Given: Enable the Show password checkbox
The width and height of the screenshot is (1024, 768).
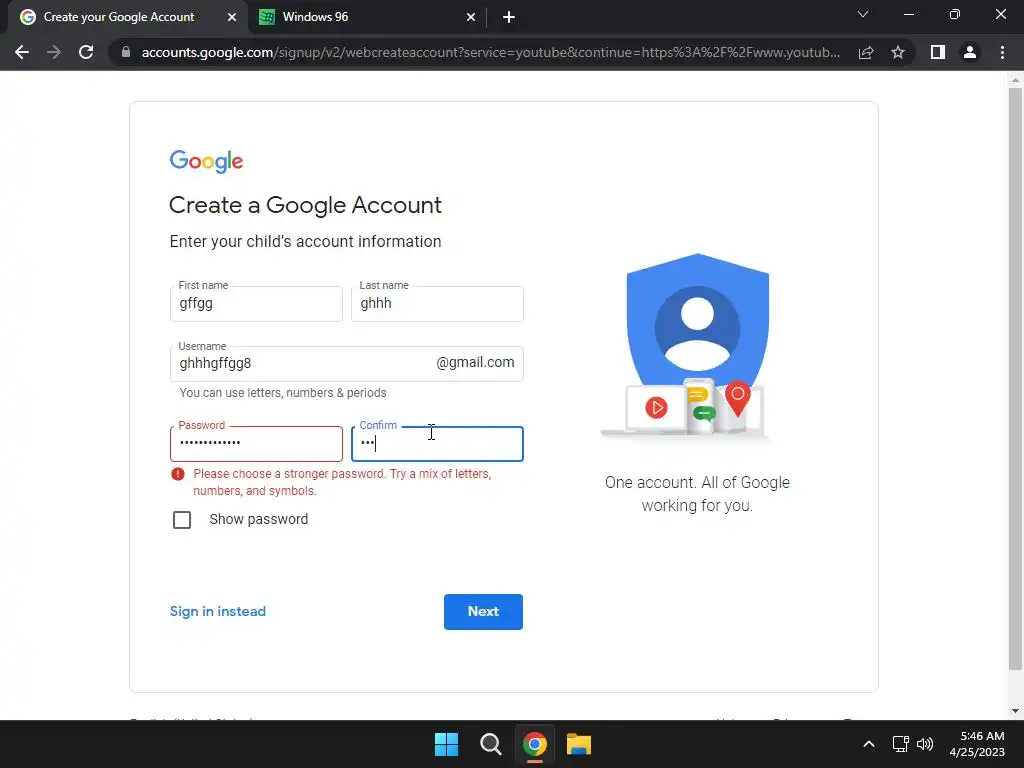Looking at the screenshot, I should pyautogui.click(x=182, y=520).
